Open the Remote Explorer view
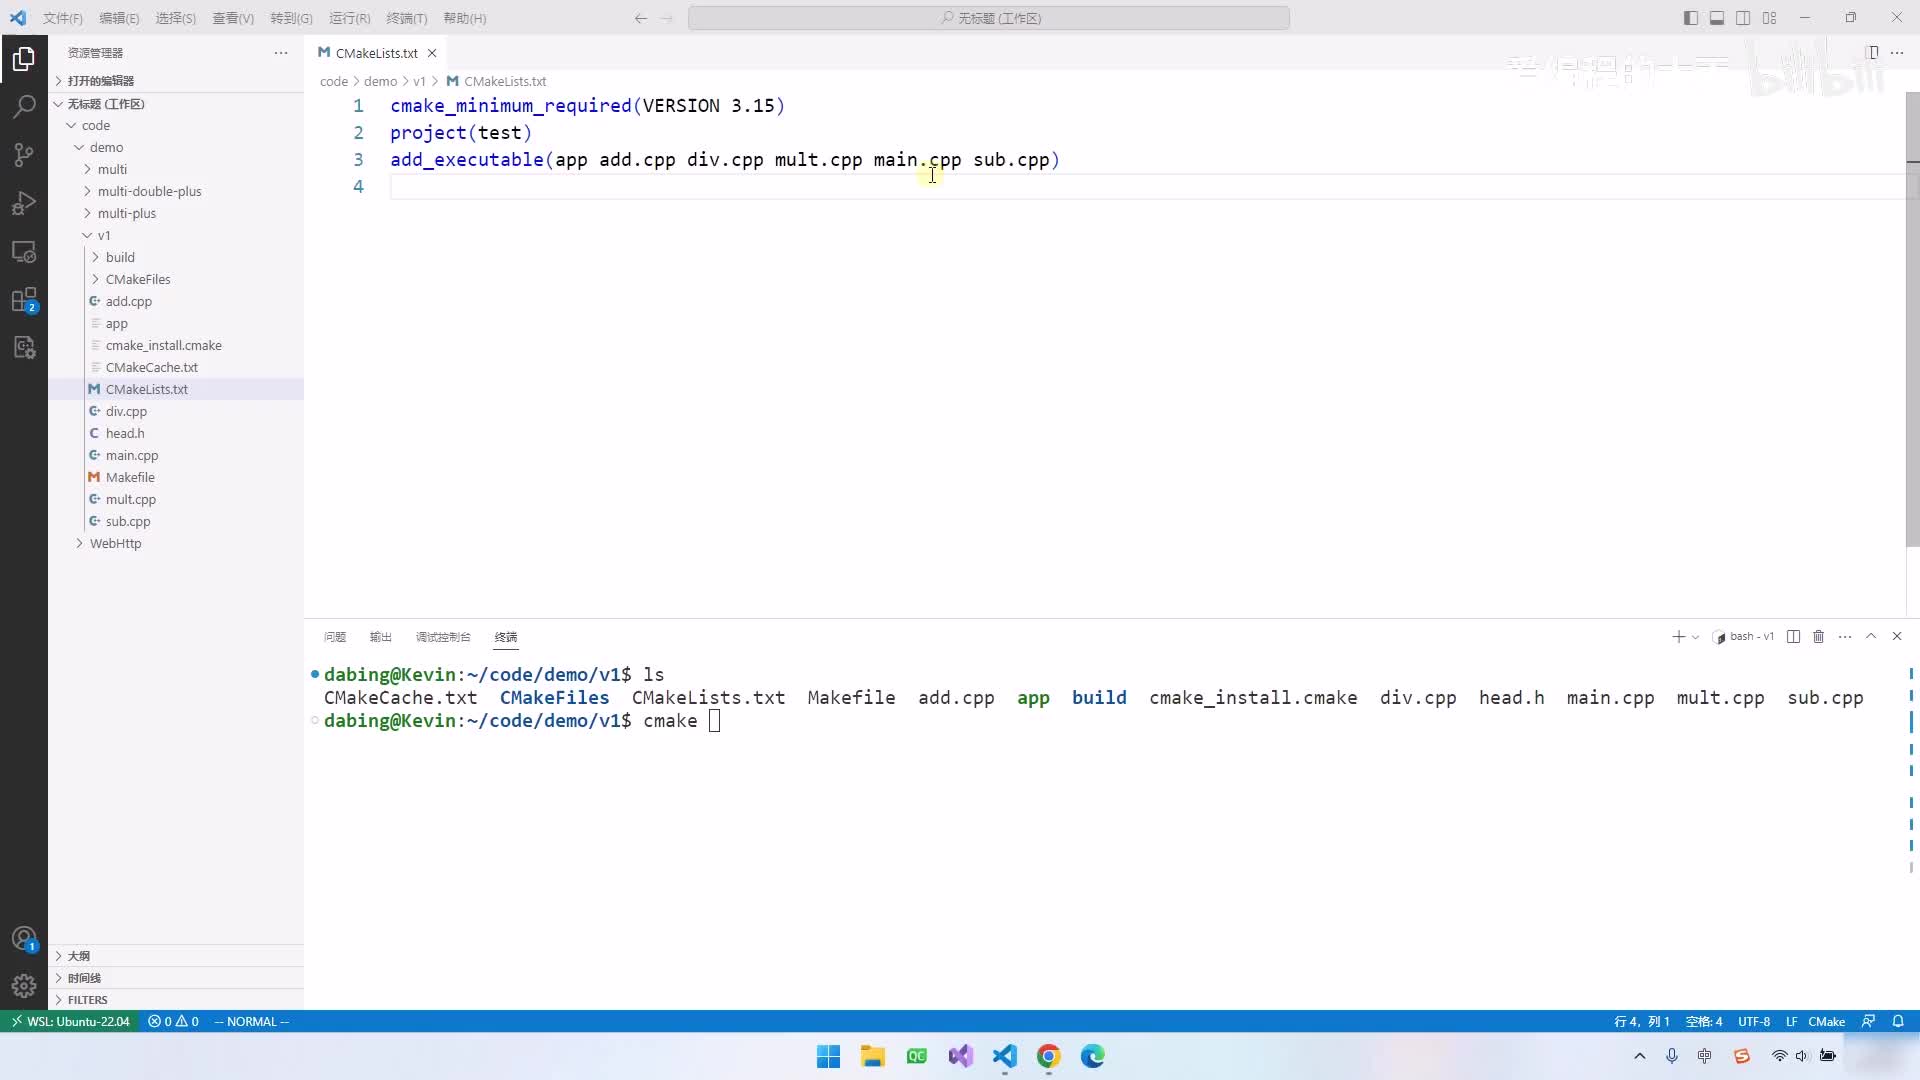 point(24,251)
